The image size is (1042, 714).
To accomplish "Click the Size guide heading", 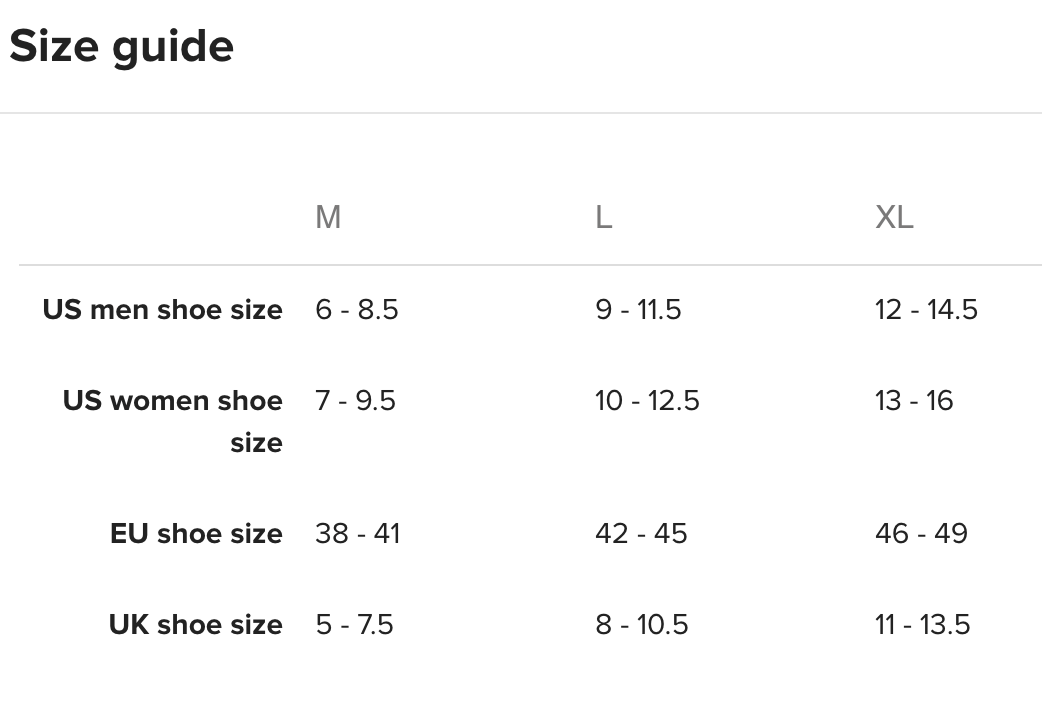I will point(121,47).
